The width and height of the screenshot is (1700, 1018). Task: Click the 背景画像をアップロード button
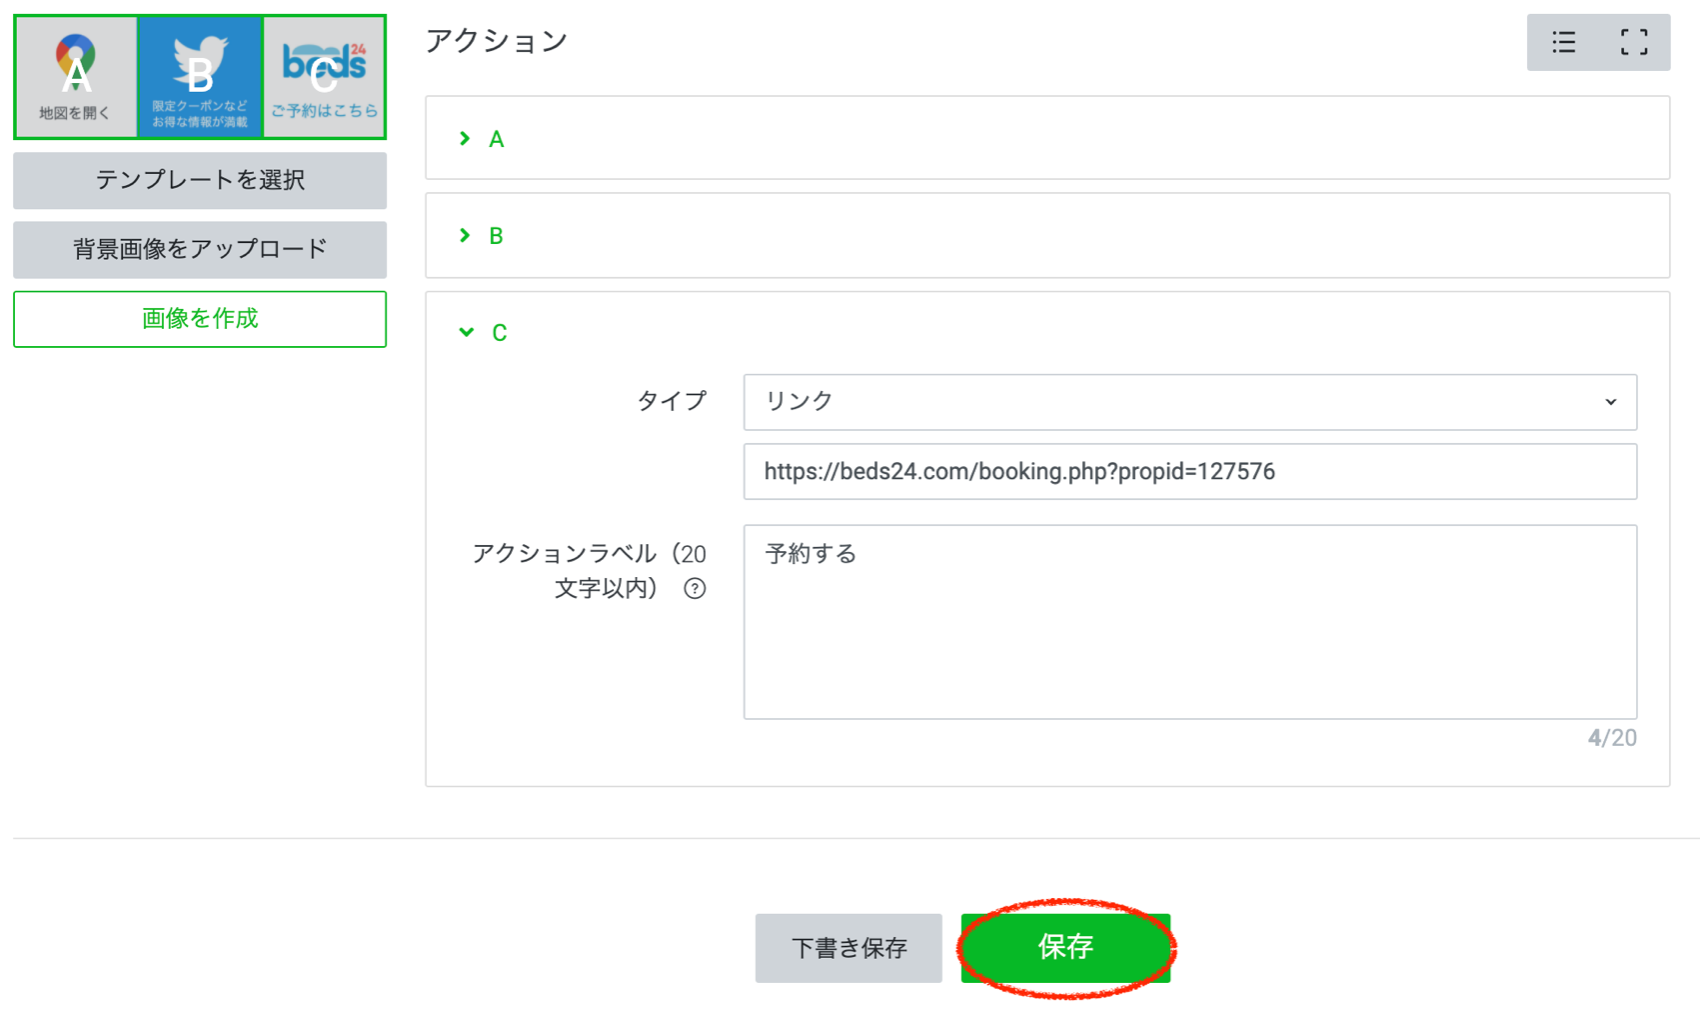200,249
